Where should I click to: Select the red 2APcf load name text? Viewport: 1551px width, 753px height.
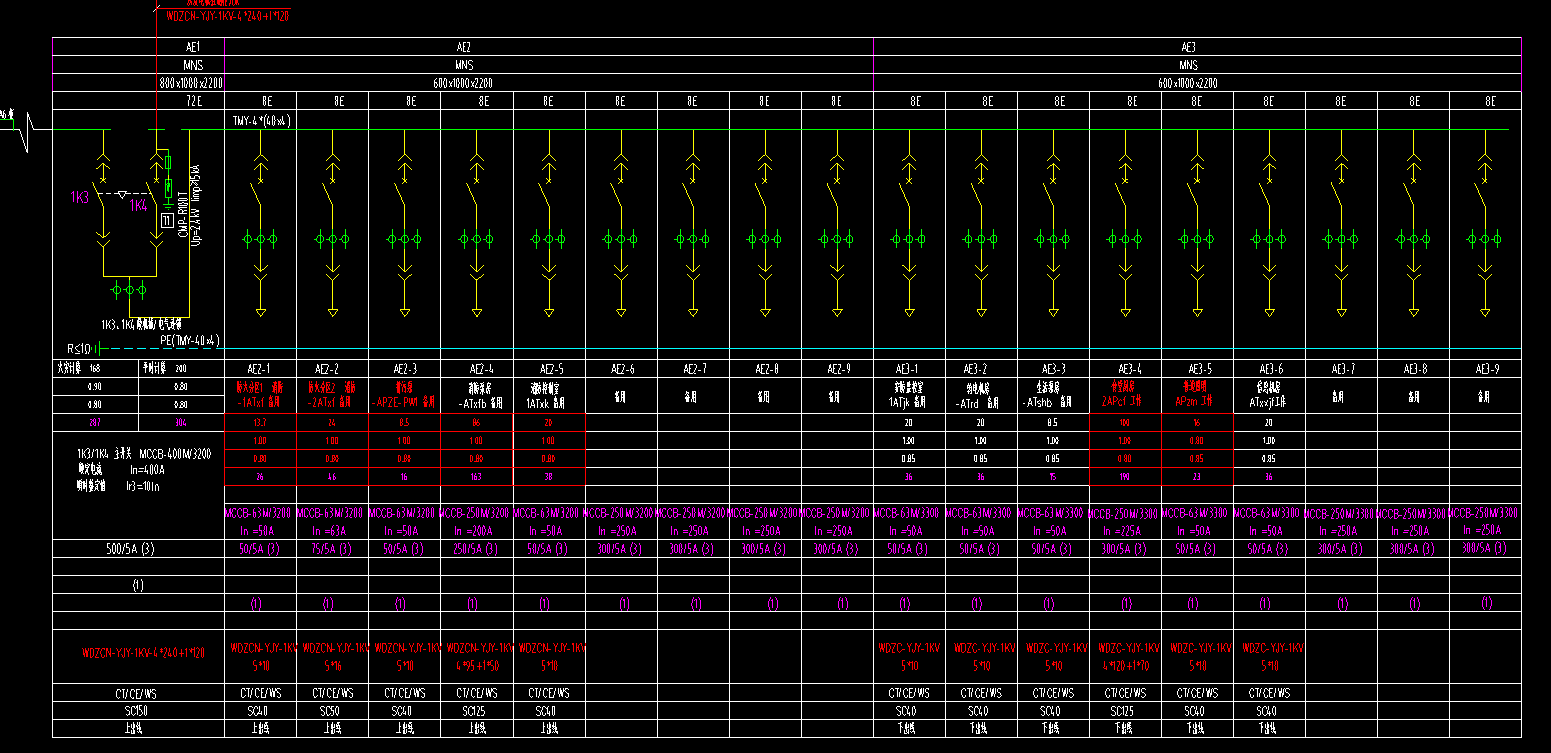tap(1114, 402)
